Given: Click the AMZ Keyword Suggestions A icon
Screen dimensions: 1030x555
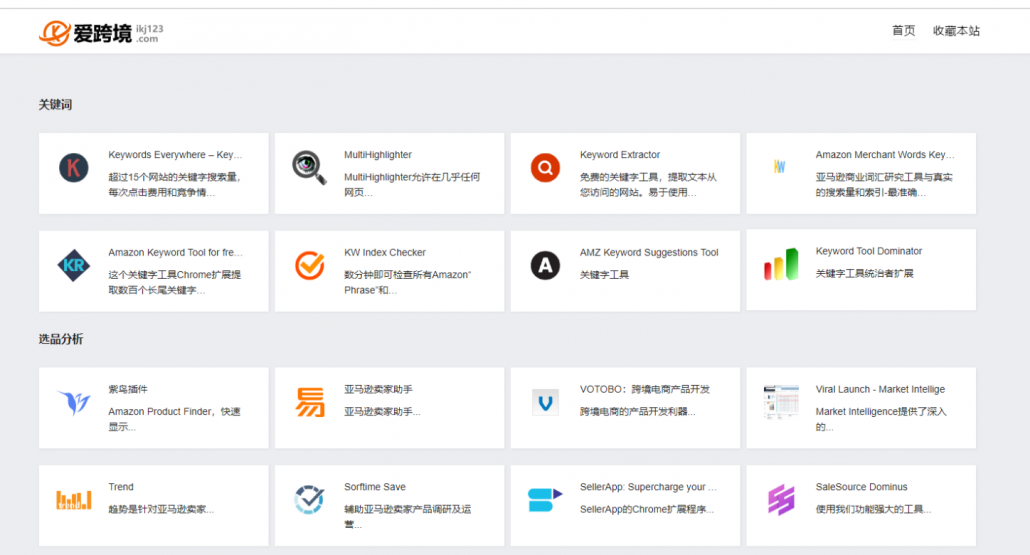Looking at the screenshot, I should pyautogui.click(x=545, y=265).
